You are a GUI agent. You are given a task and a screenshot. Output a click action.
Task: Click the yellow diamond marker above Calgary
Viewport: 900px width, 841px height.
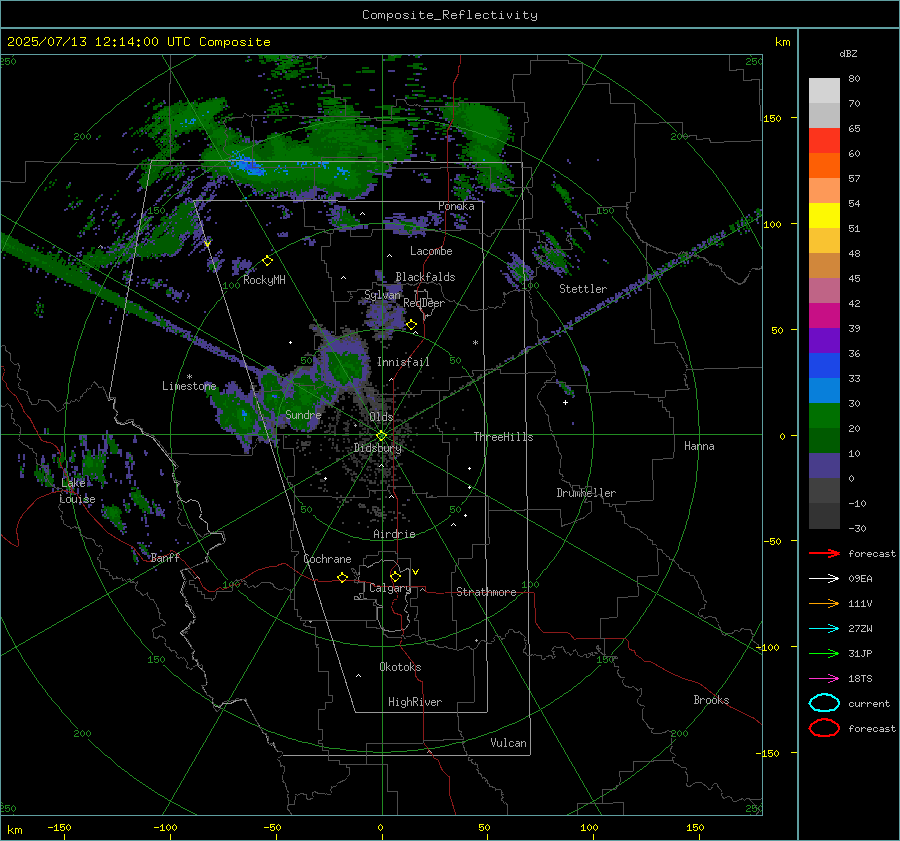pos(395,576)
